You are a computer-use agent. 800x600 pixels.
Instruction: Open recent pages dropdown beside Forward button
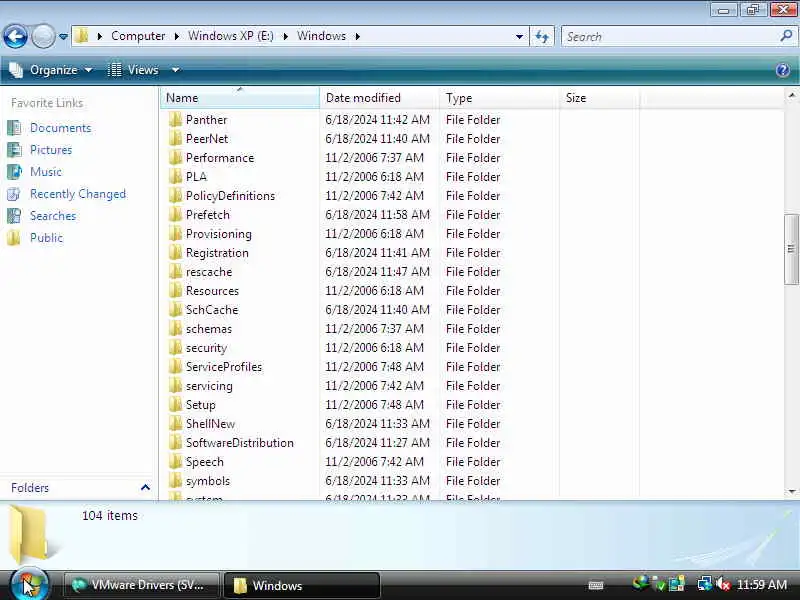63,37
